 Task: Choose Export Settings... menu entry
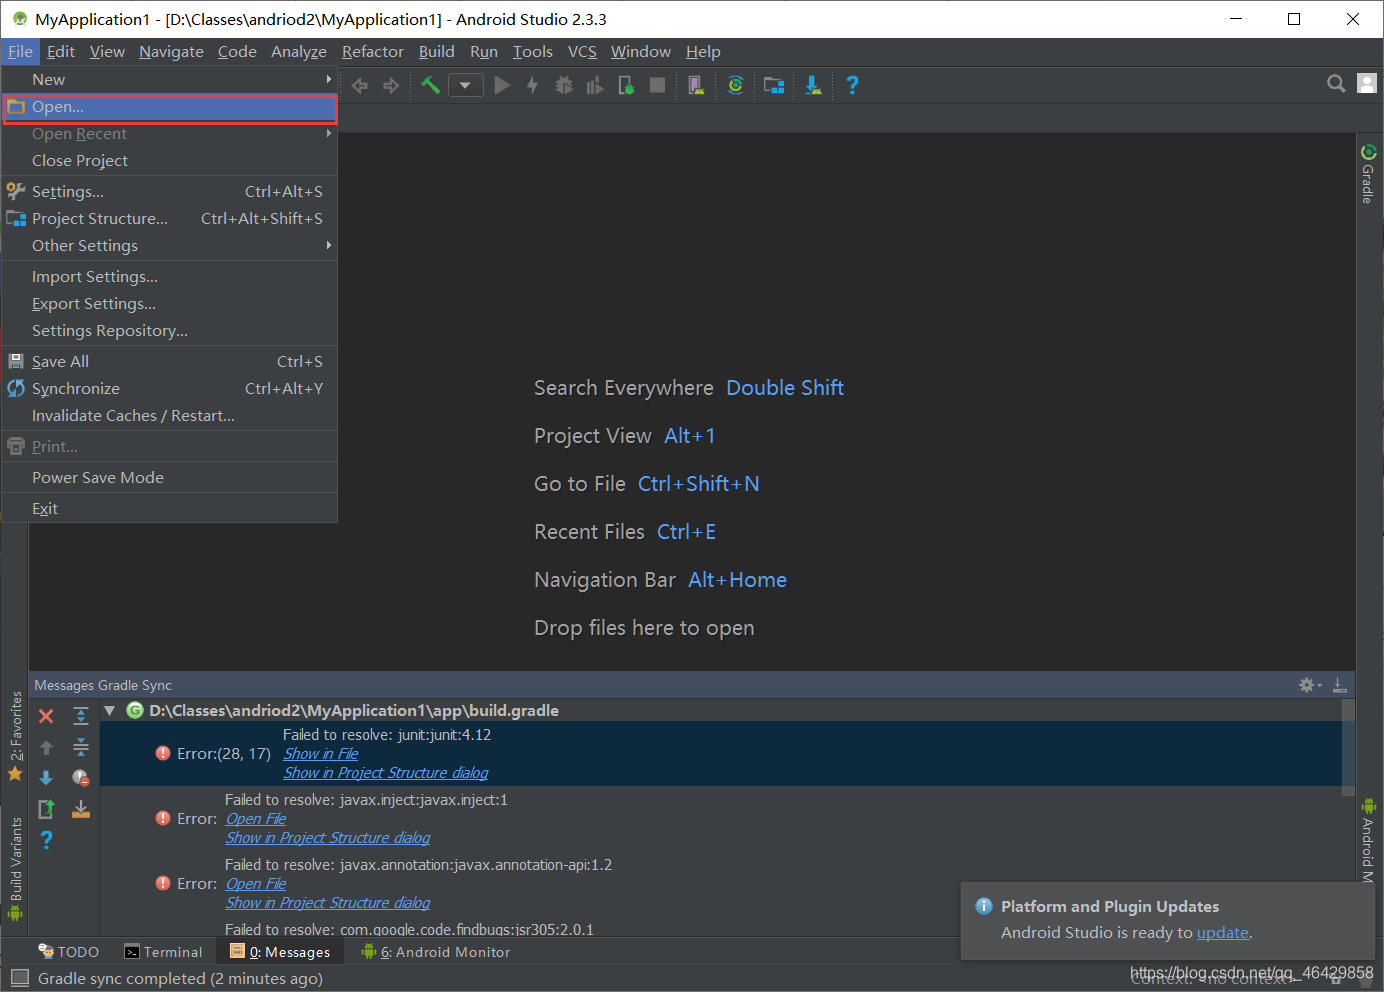(170, 304)
